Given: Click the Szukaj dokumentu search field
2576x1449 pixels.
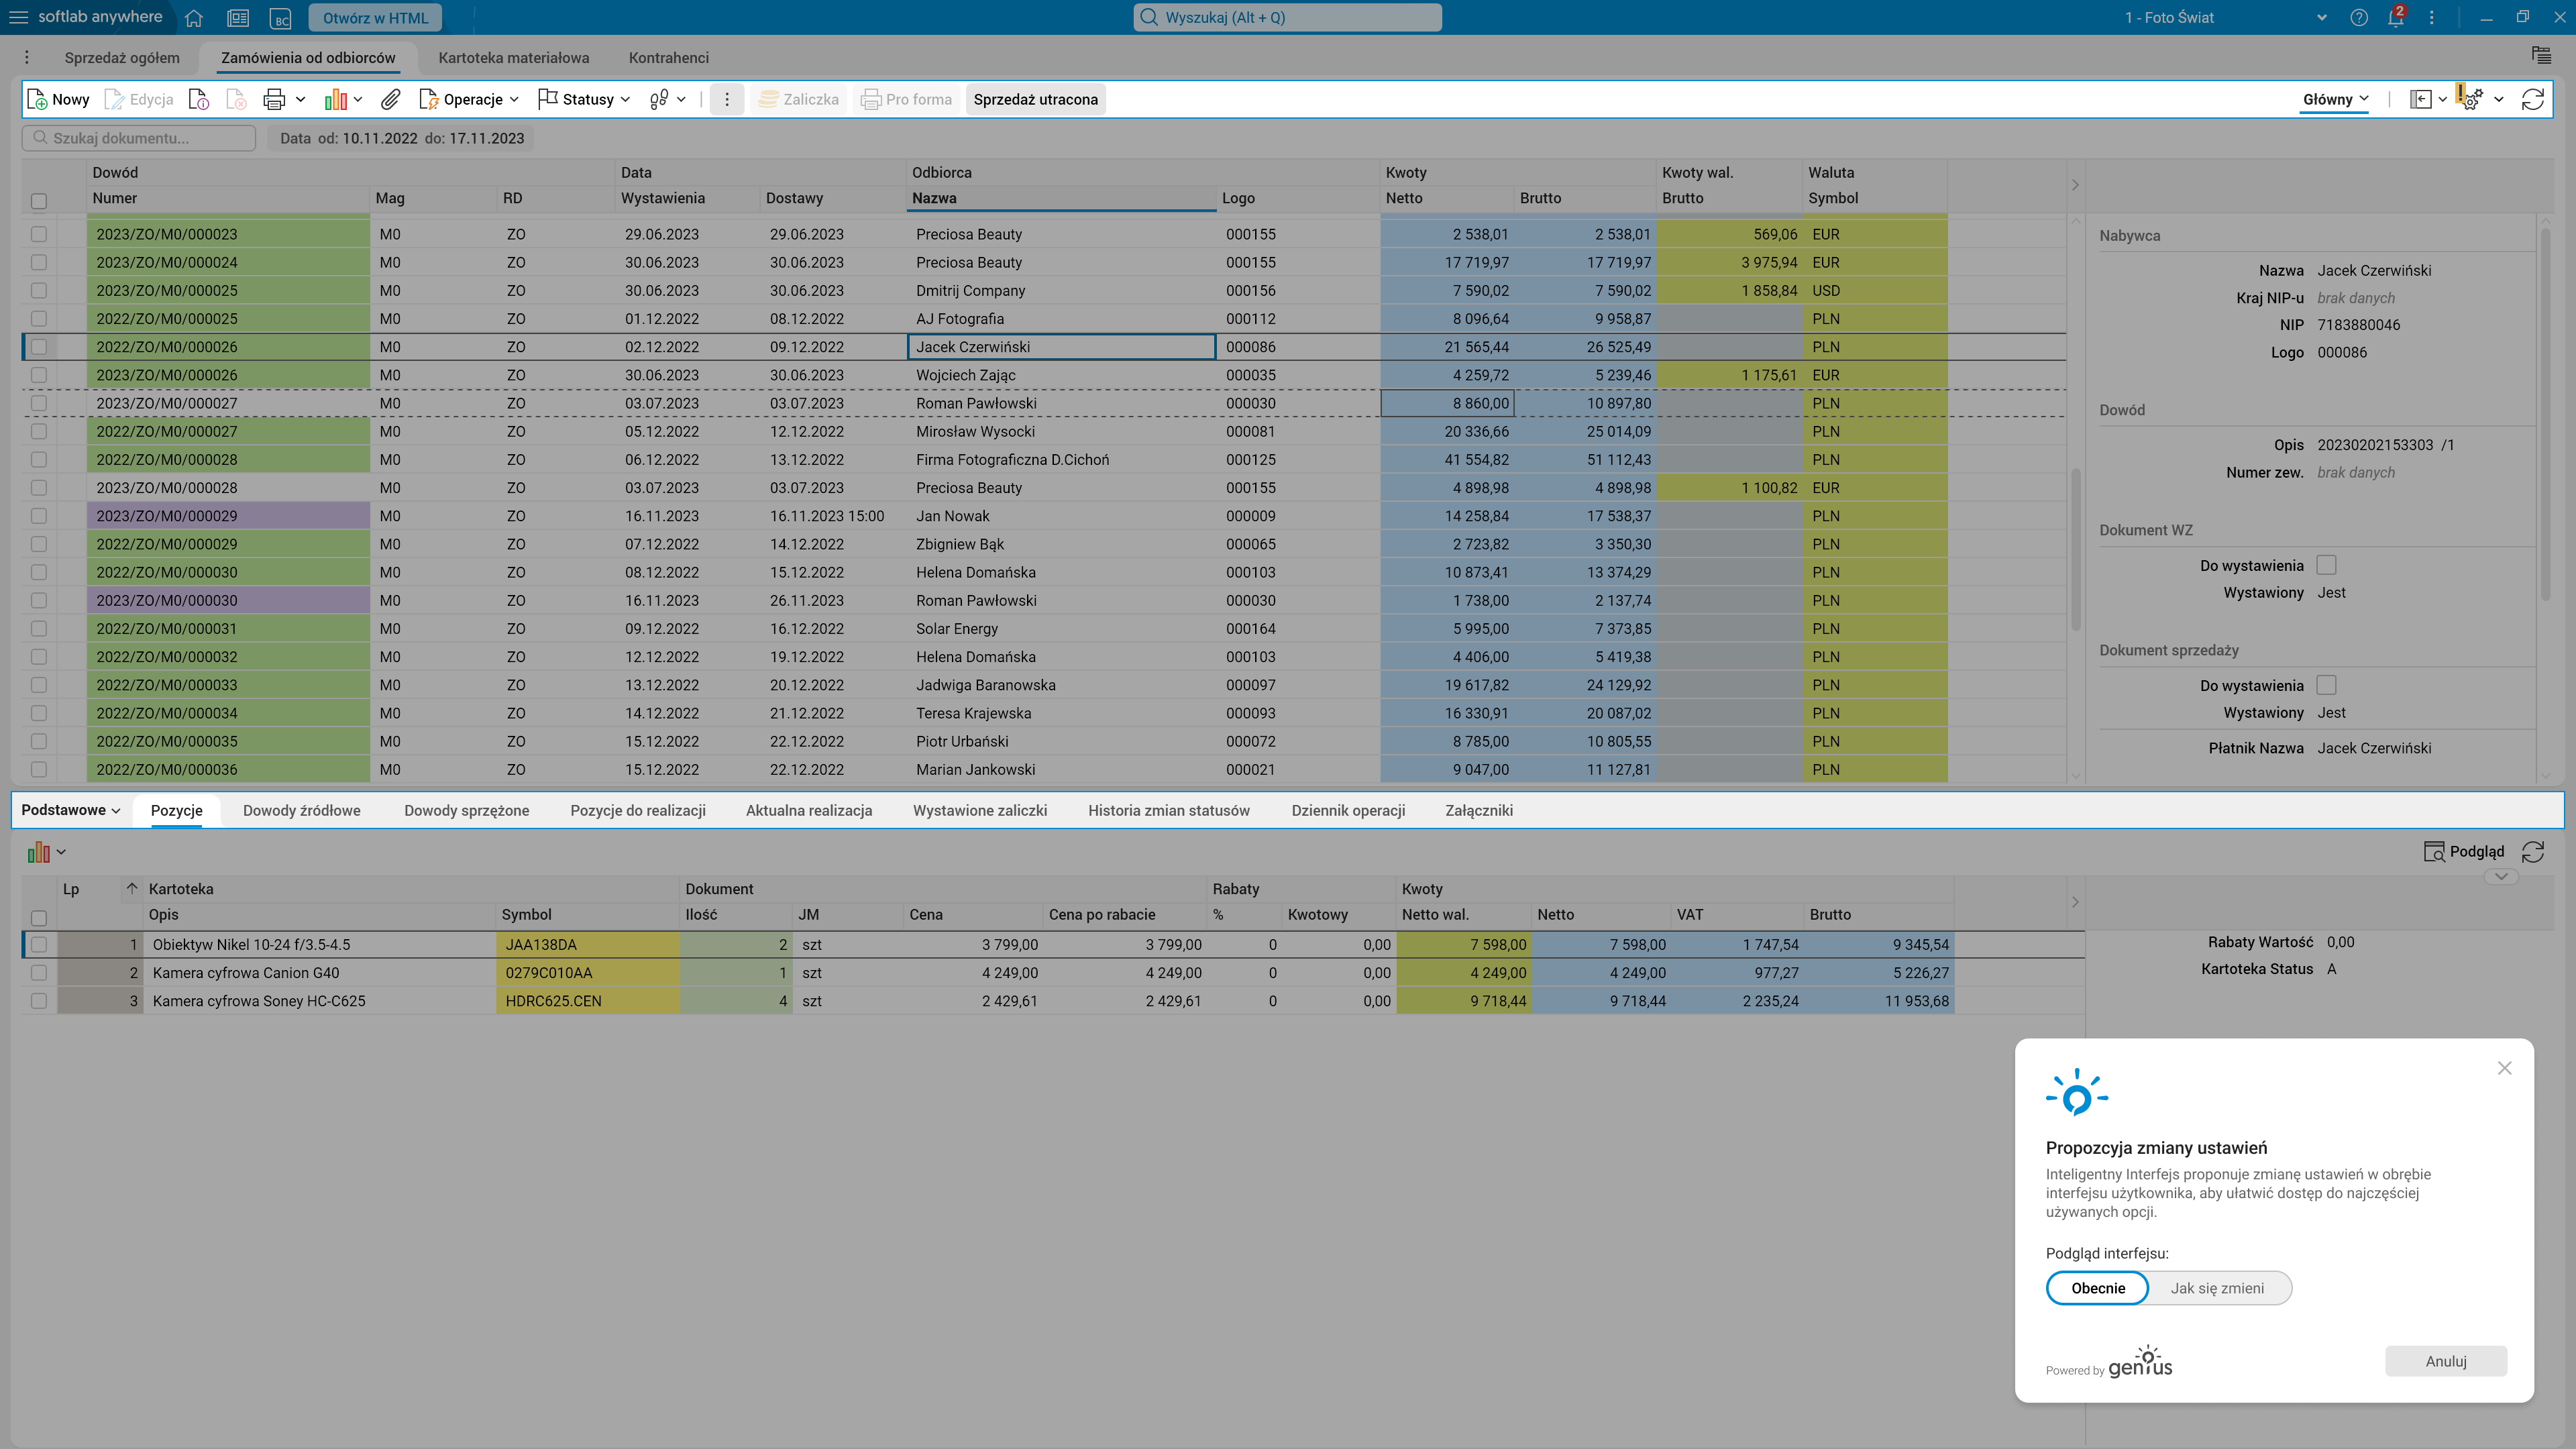Looking at the screenshot, I should tap(140, 138).
